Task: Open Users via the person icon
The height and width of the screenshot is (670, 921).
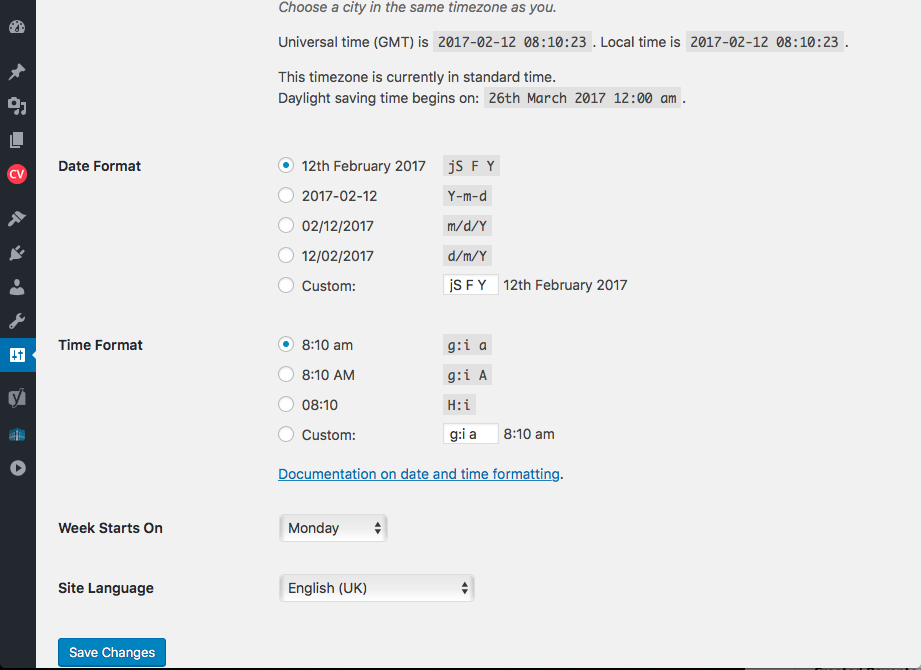Action: (17, 287)
